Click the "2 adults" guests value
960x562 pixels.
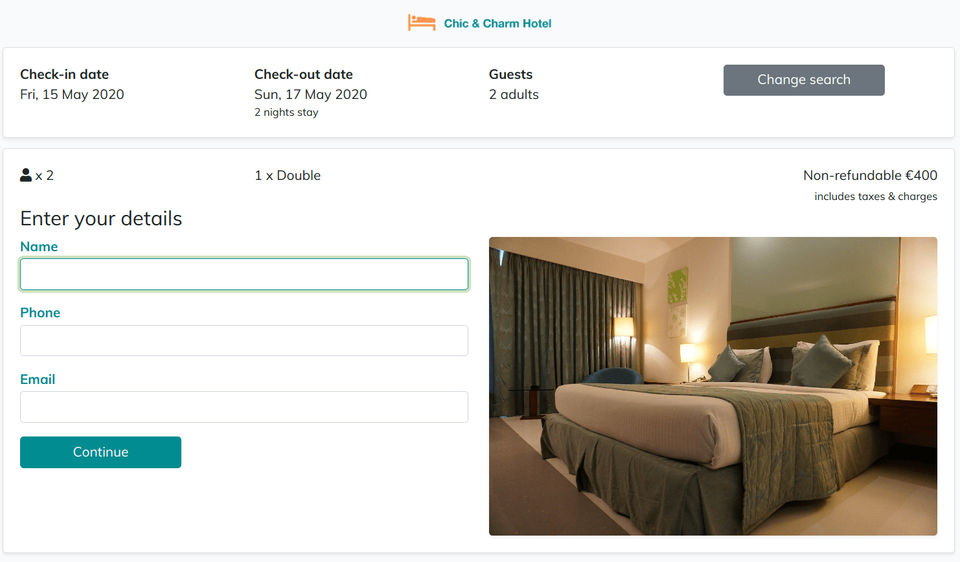point(513,95)
